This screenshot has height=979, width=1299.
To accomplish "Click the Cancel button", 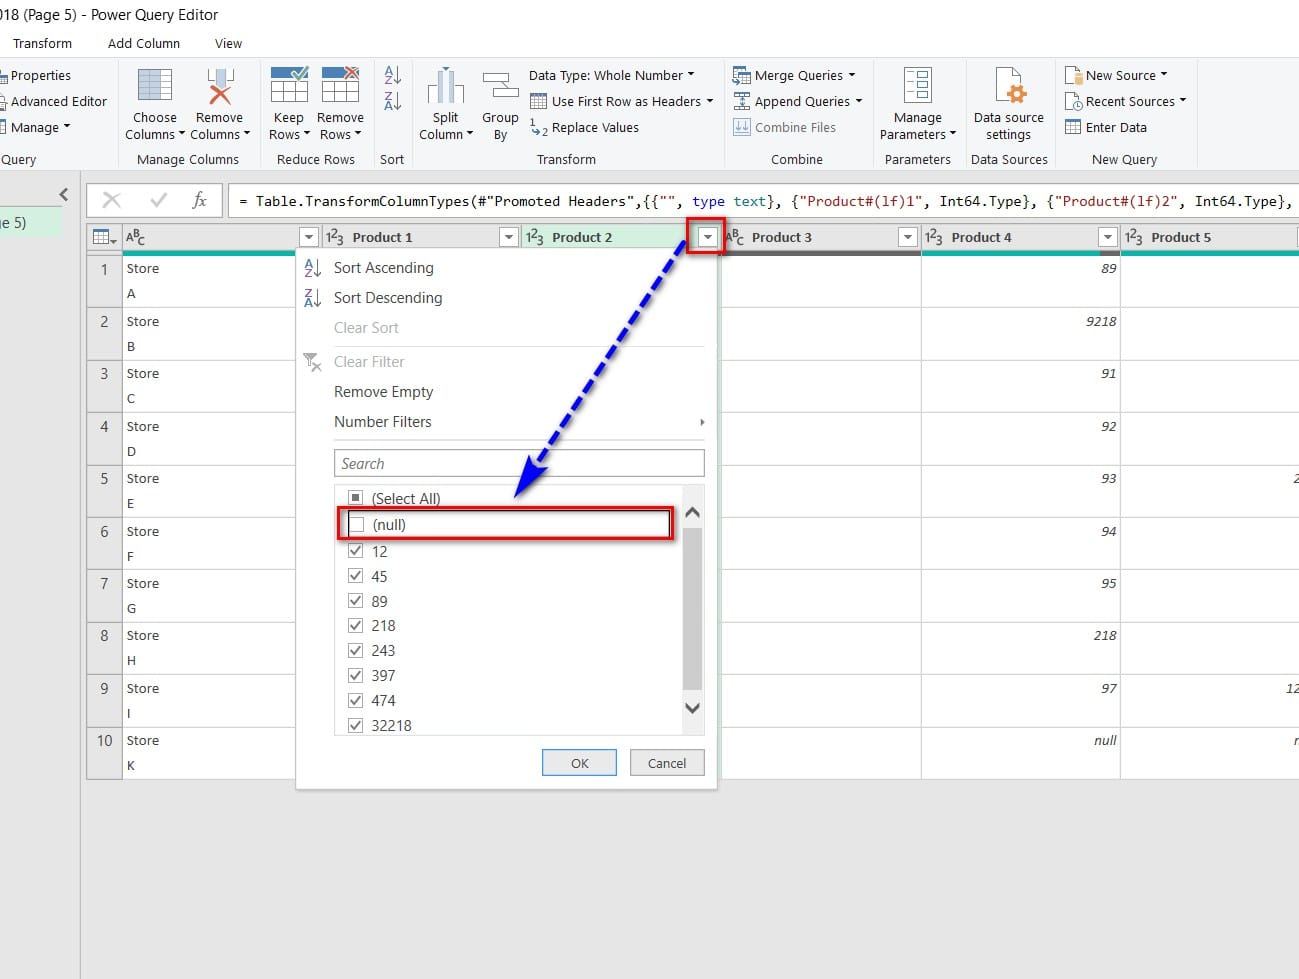I will [x=667, y=763].
